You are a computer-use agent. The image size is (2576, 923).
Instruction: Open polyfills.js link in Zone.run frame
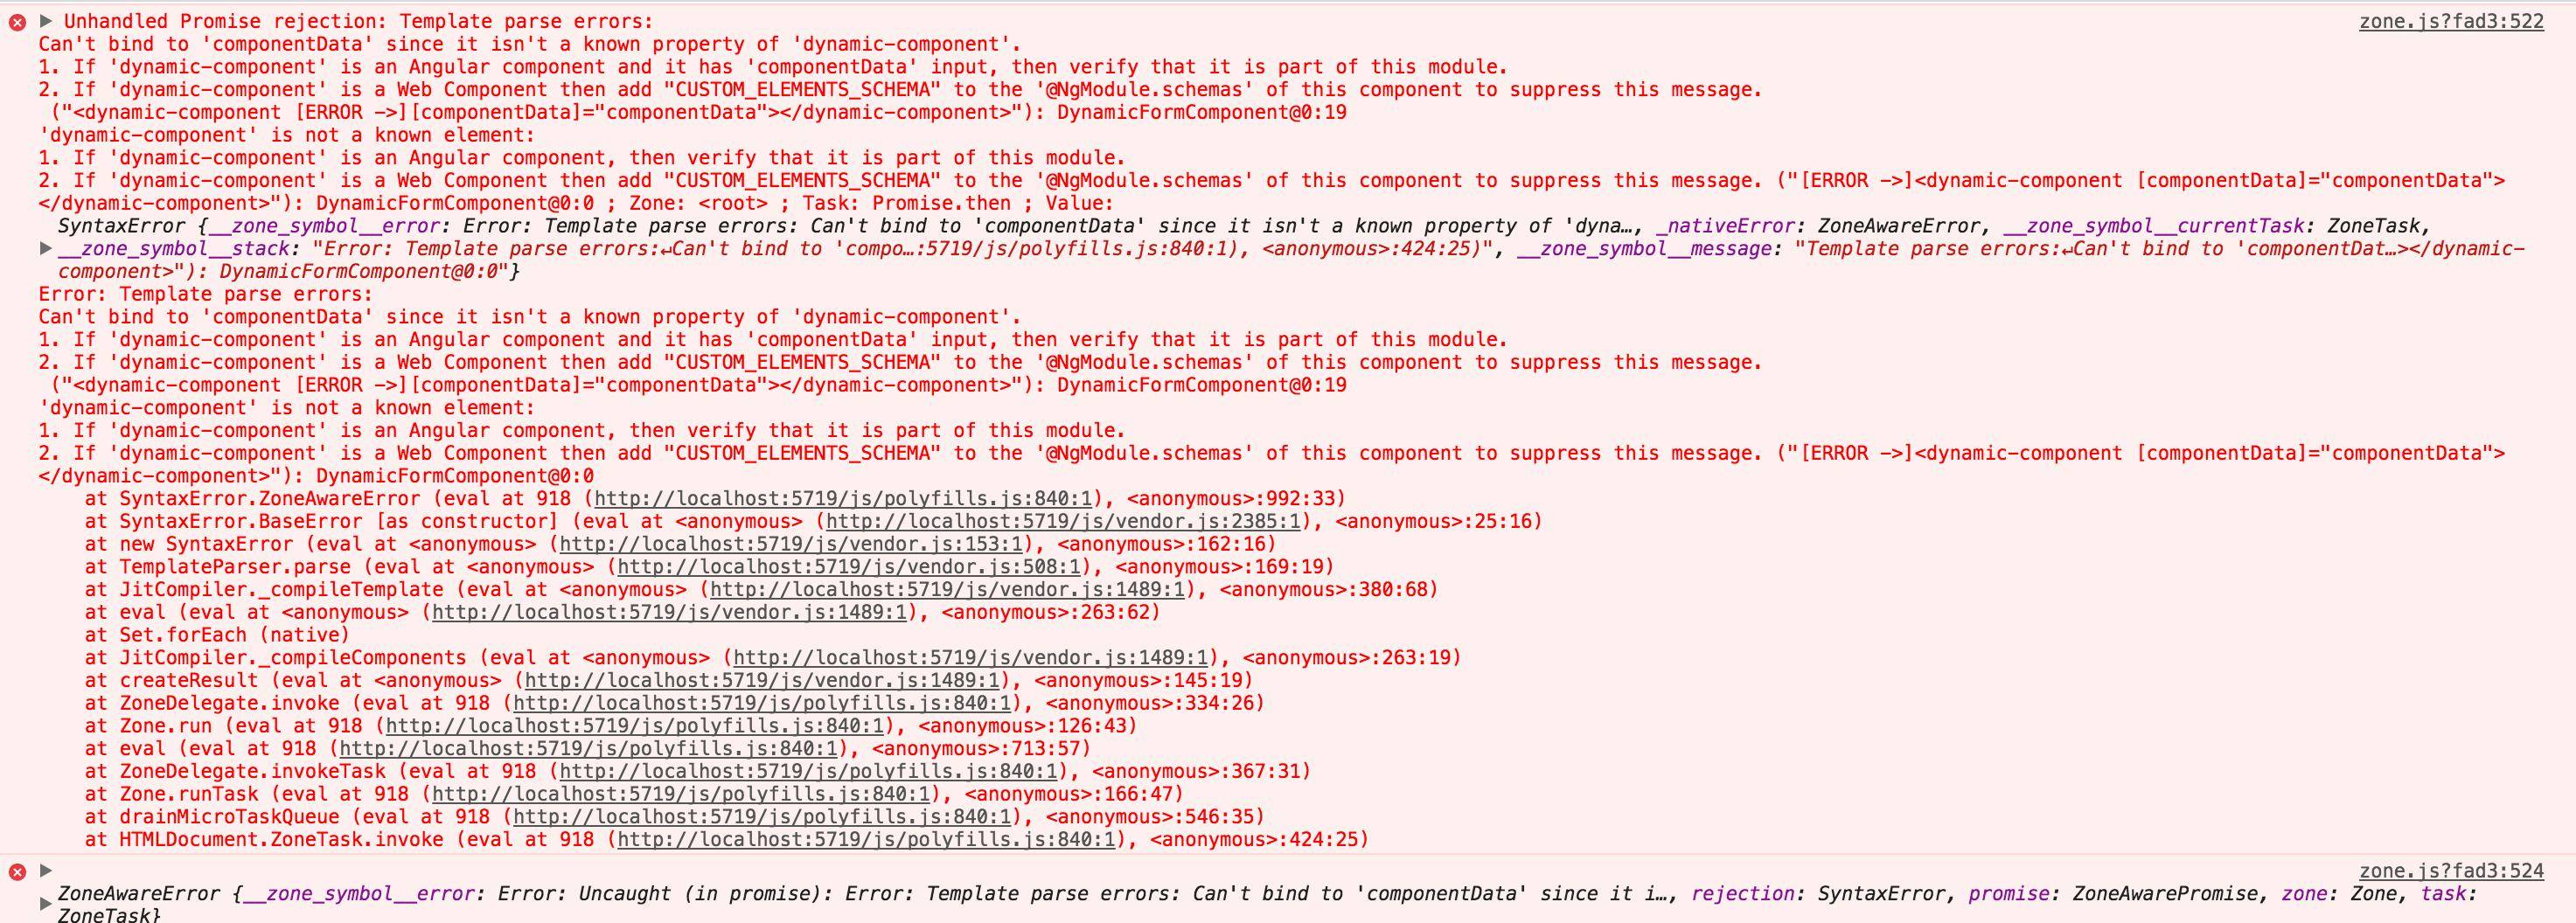[x=635, y=726]
